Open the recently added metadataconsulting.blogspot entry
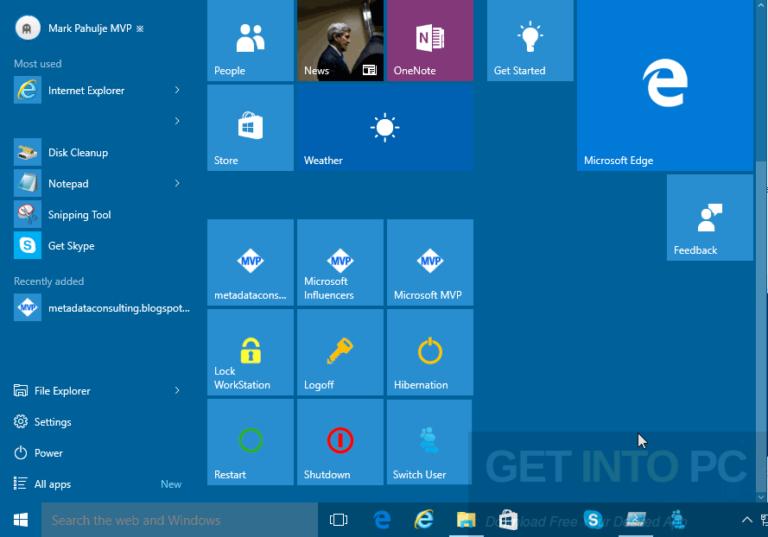The image size is (768, 537). [x=102, y=308]
